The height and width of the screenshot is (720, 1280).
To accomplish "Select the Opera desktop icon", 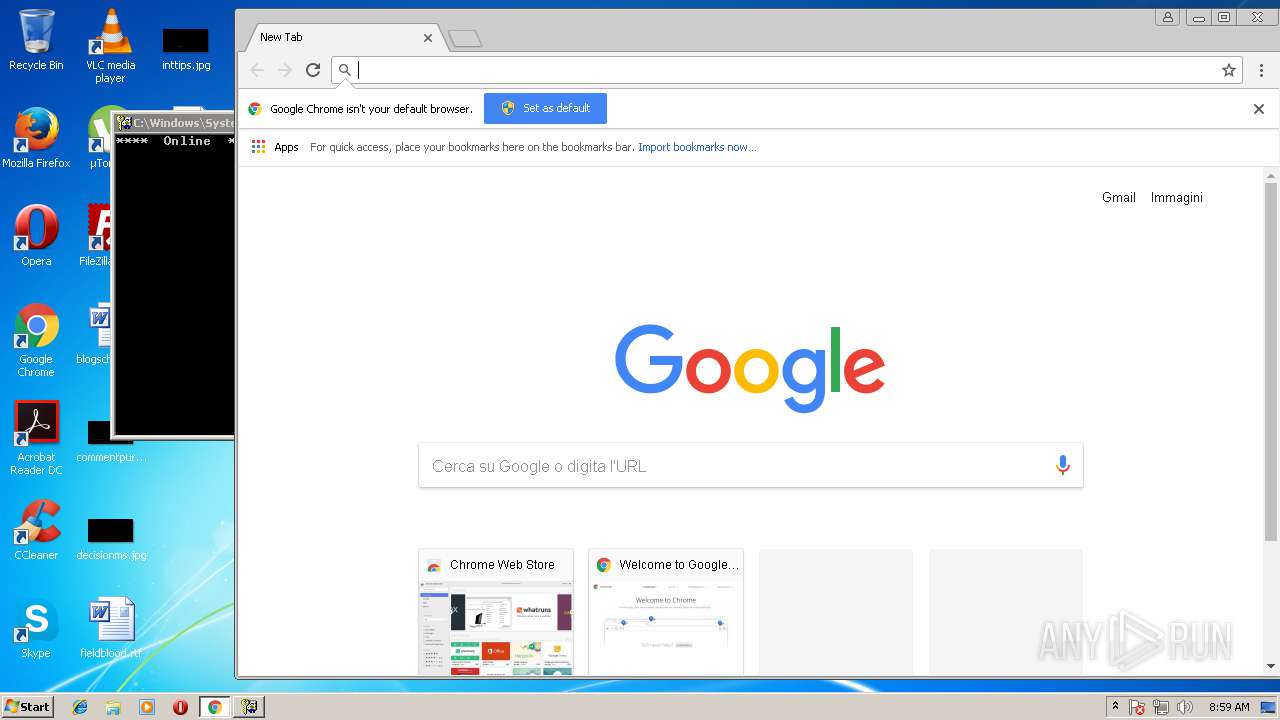I will [x=36, y=236].
